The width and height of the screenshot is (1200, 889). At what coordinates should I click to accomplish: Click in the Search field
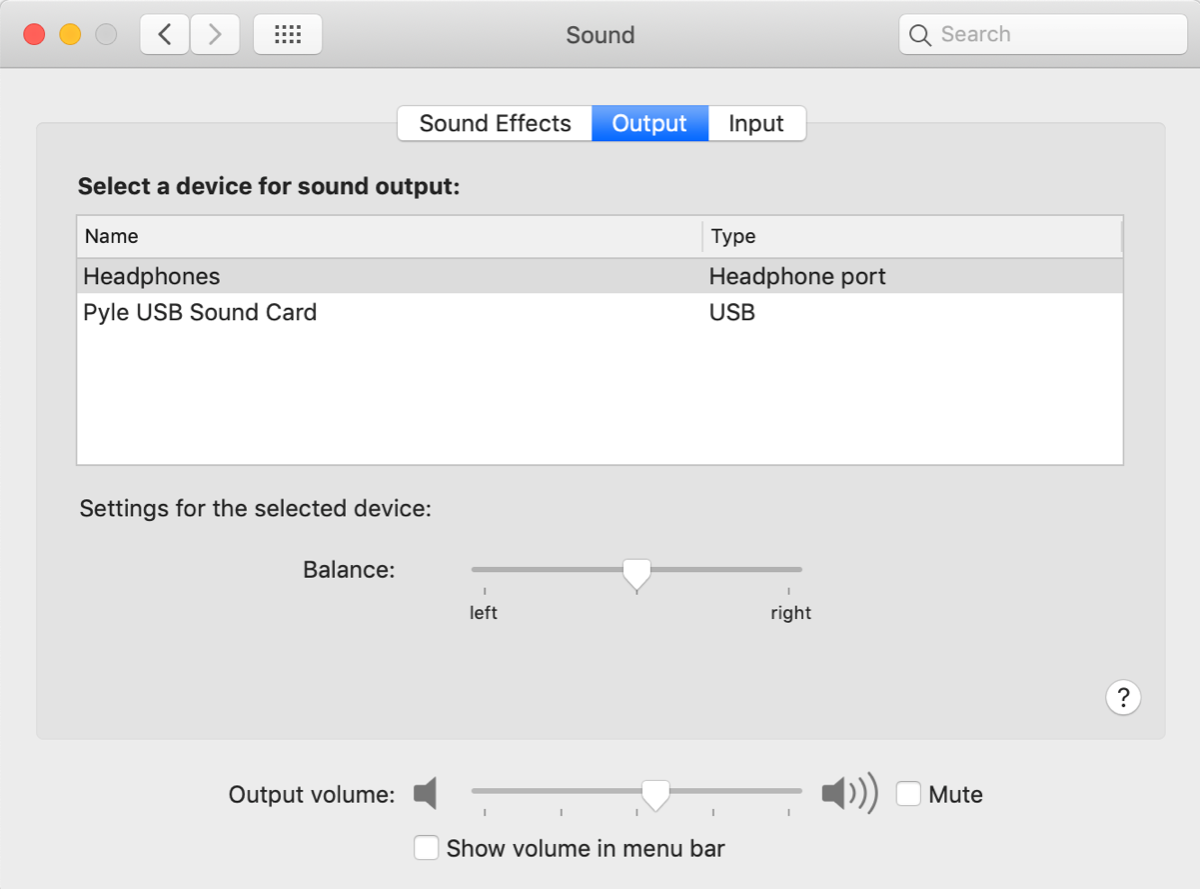click(1055, 35)
